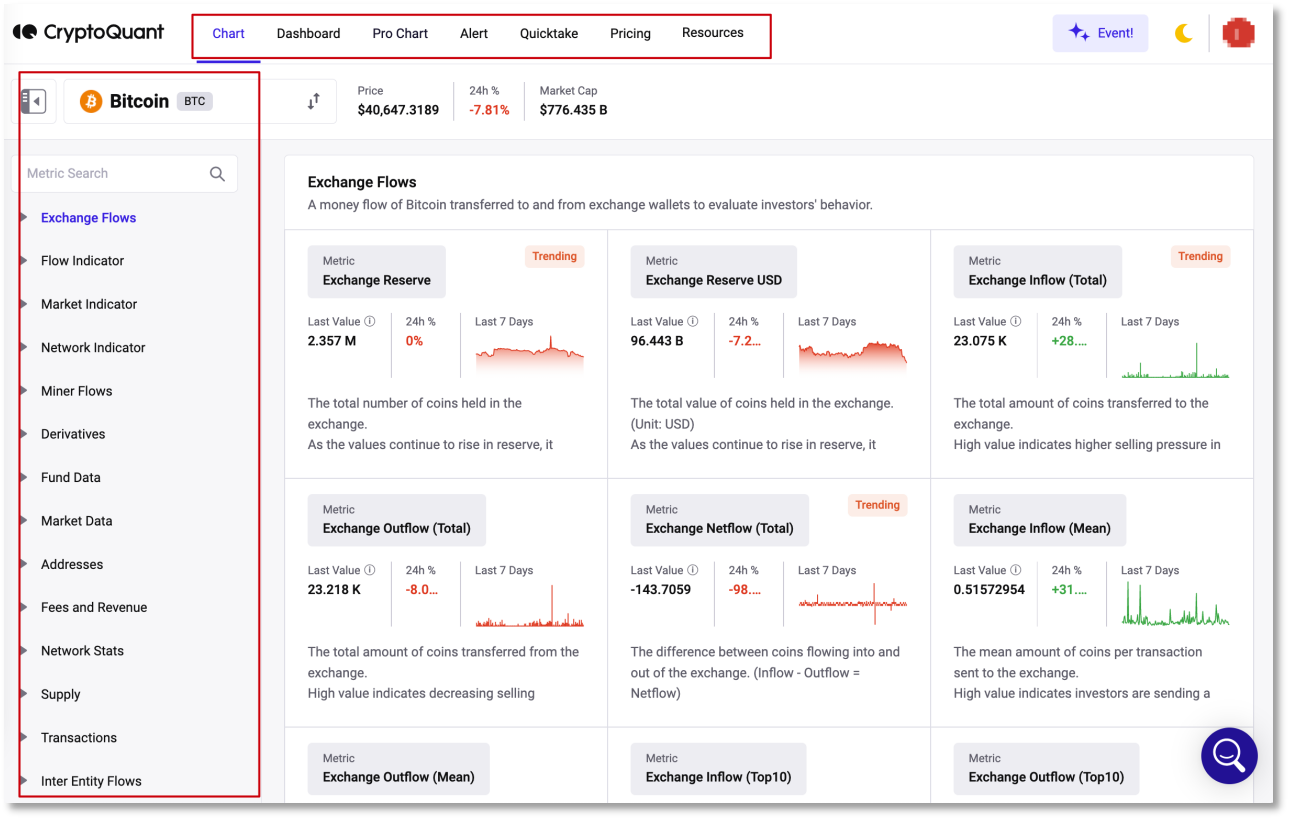Click Exchange Reserve Last Value info icon
This screenshot has width=1290, height=819.
[x=370, y=322]
